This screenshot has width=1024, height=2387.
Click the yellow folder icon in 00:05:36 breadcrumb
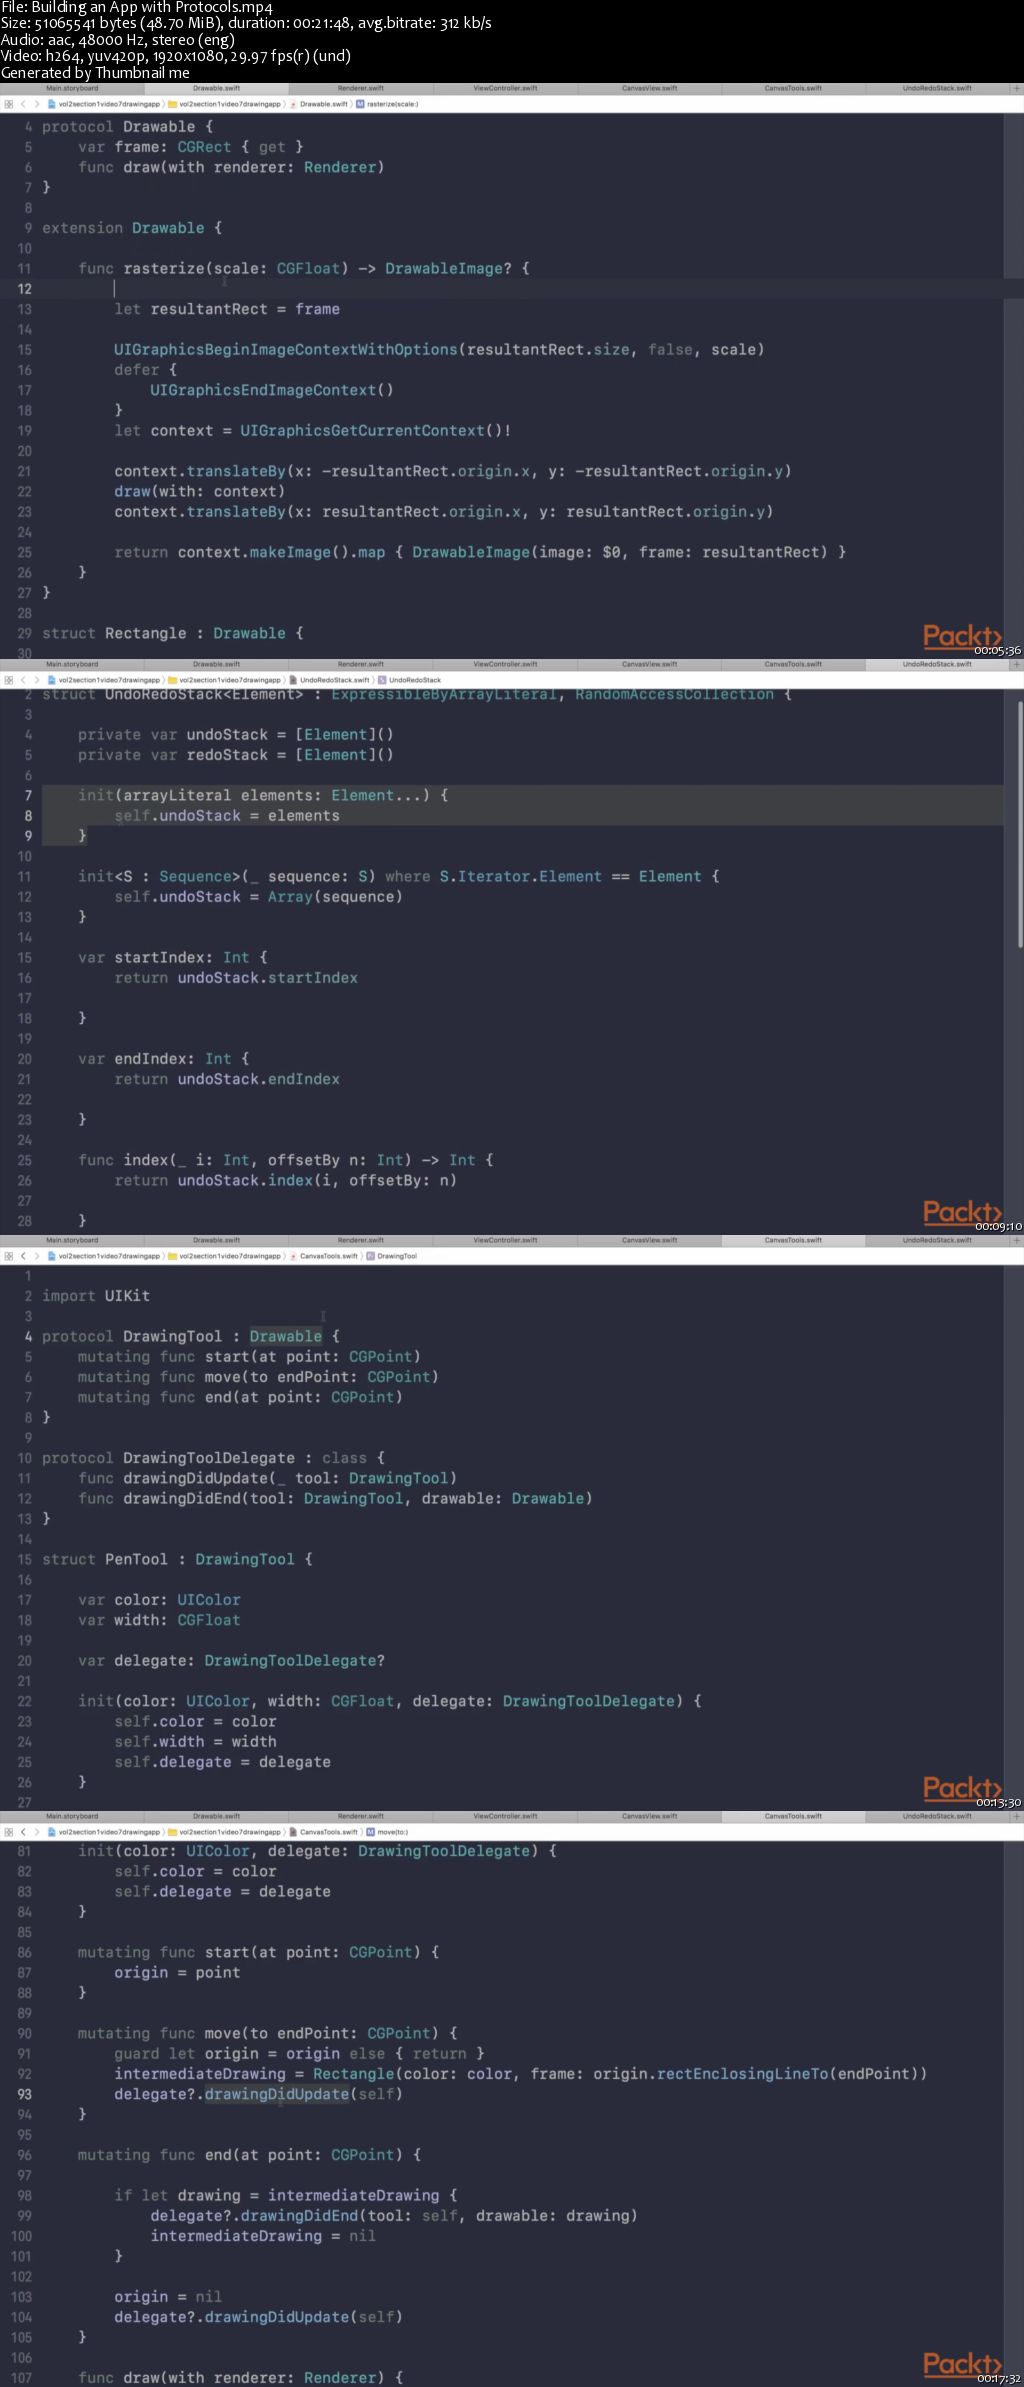(x=173, y=104)
